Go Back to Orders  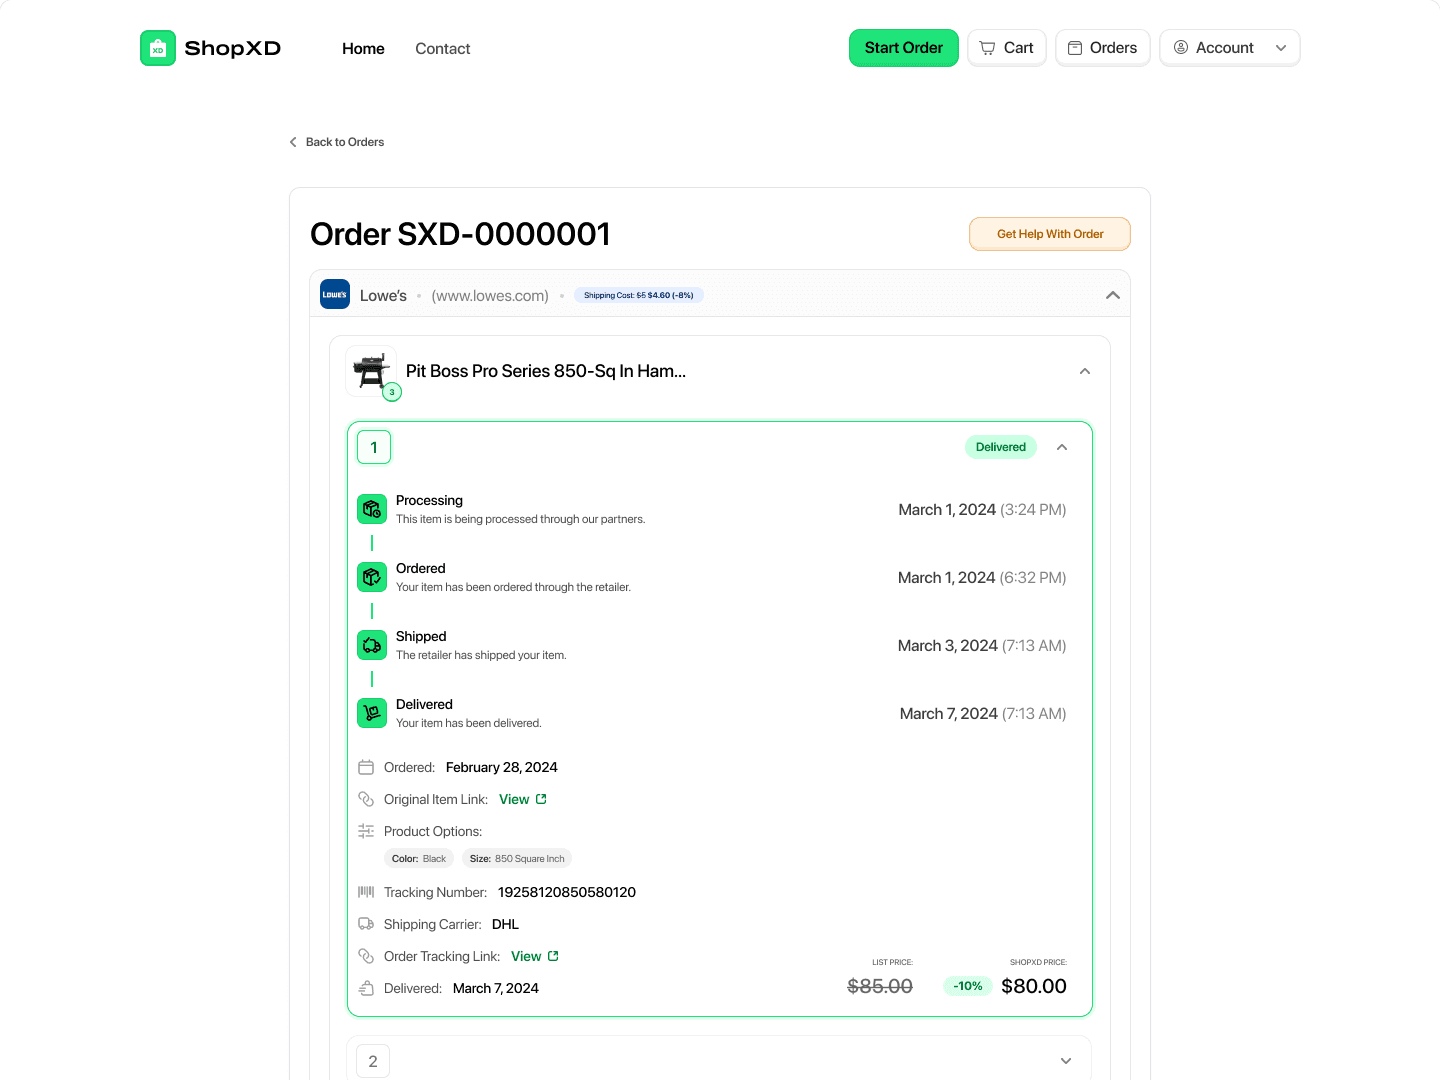pos(337,142)
